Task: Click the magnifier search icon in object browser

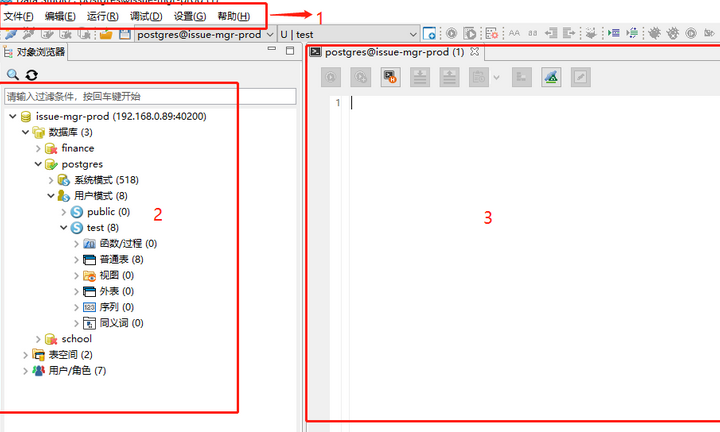Action: [x=12, y=74]
